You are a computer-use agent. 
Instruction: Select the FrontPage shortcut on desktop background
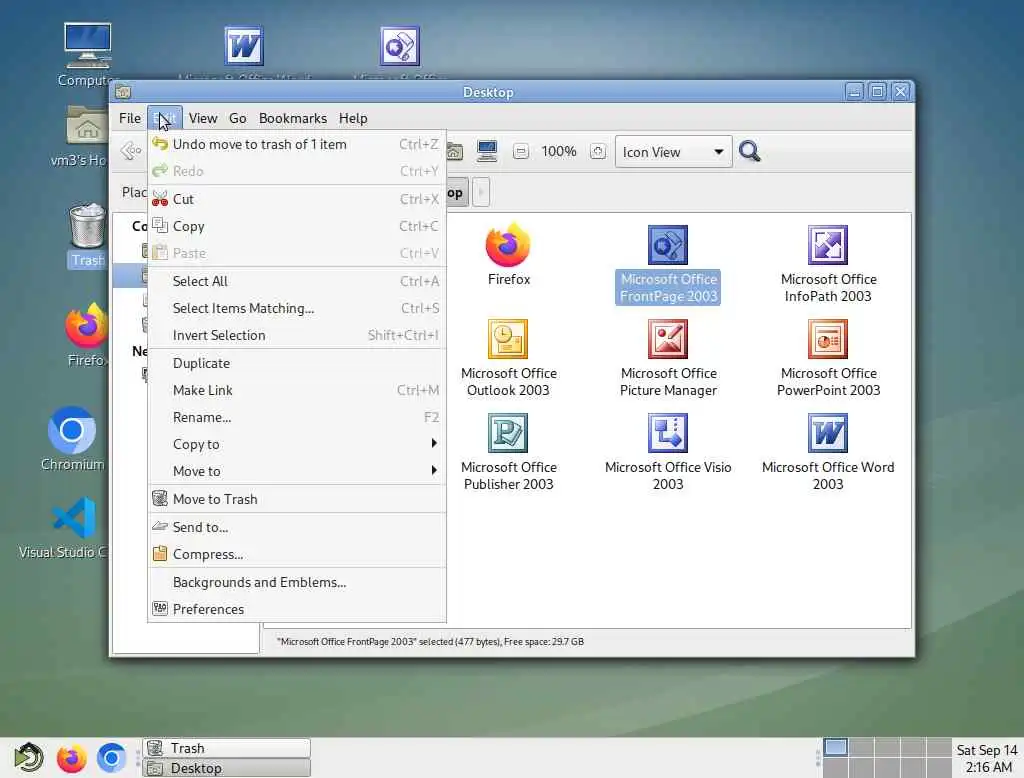click(x=400, y=46)
